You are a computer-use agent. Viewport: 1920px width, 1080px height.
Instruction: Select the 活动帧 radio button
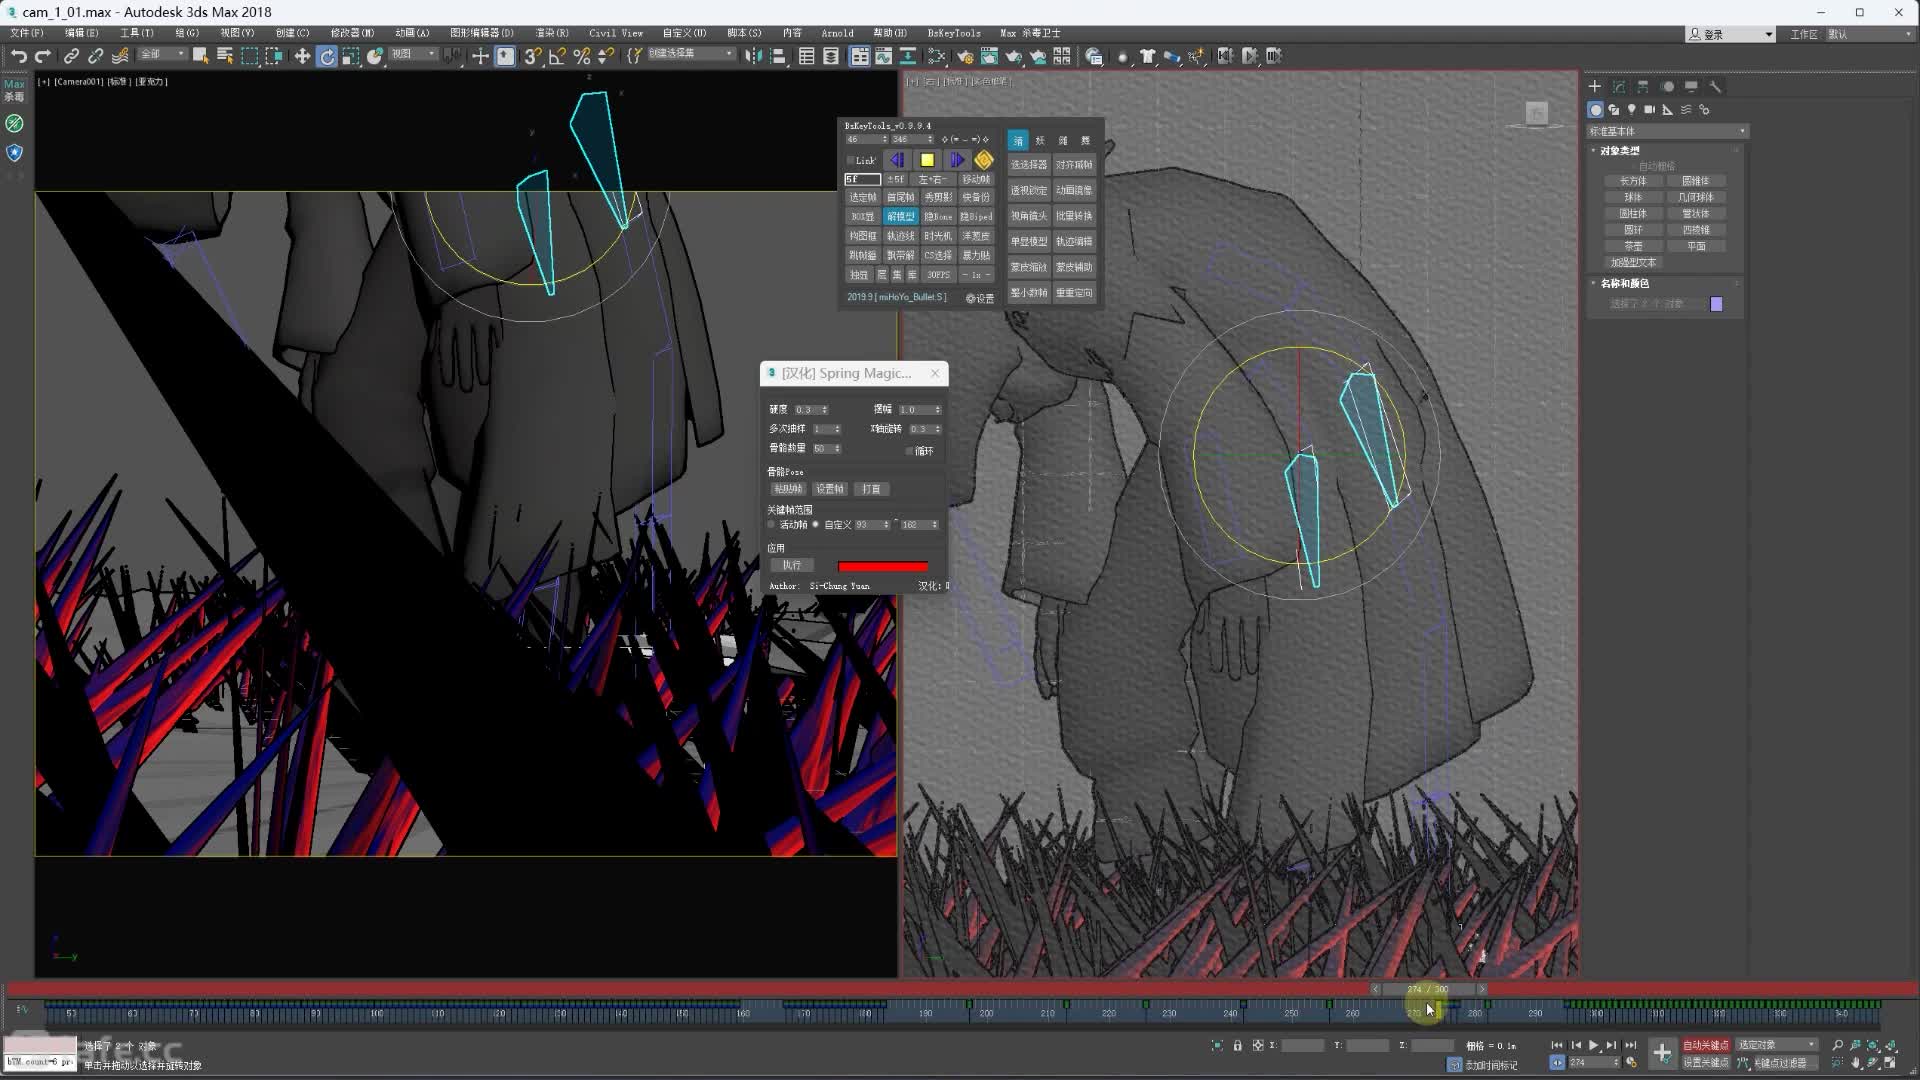click(x=771, y=524)
